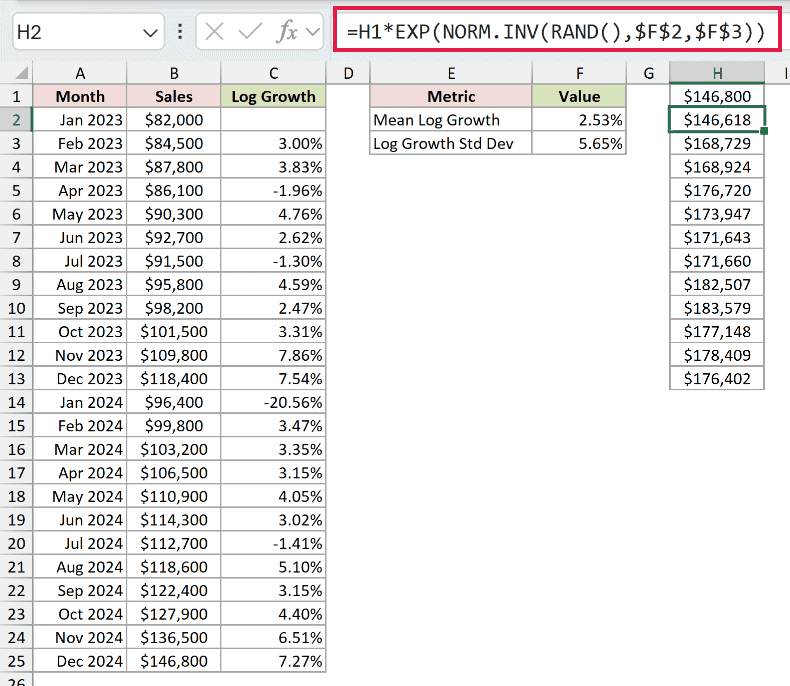790x686 pixels.
Task: Click the Enter checkmark icon in formula bar
Action: [x=250, y=32]
